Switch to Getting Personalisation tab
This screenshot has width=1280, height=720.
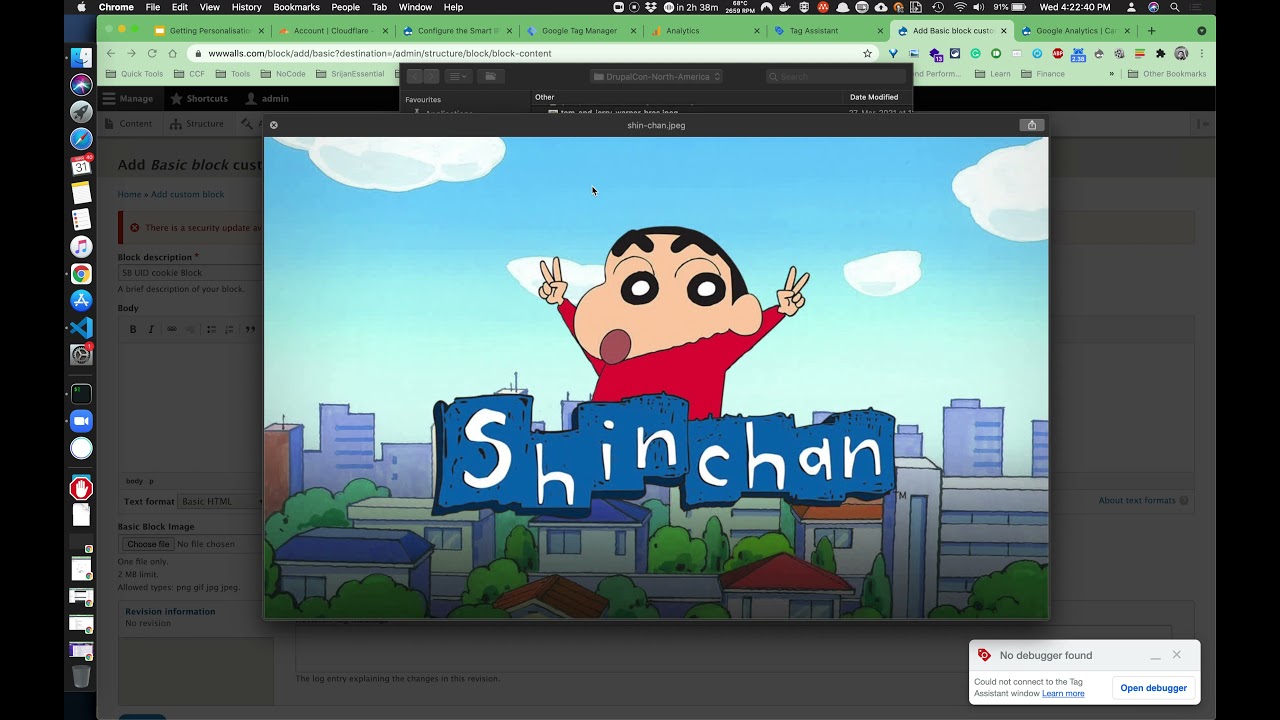click(211, 31)
